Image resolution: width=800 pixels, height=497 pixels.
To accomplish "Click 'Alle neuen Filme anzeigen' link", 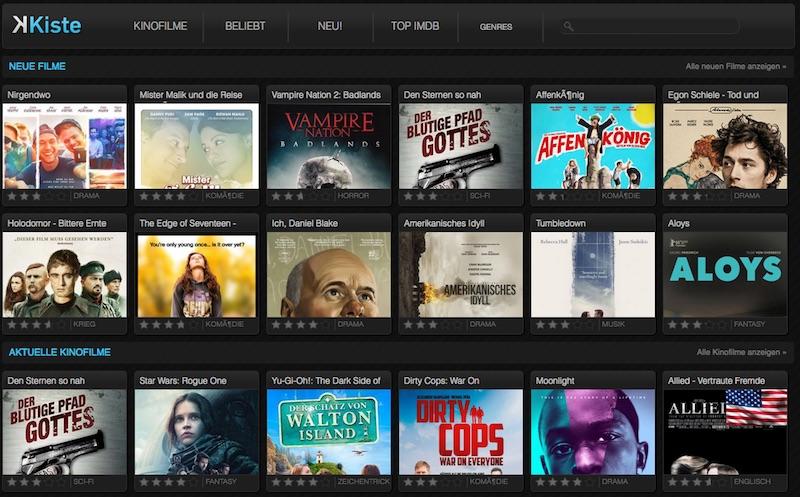I will click(x=735, y=67).
